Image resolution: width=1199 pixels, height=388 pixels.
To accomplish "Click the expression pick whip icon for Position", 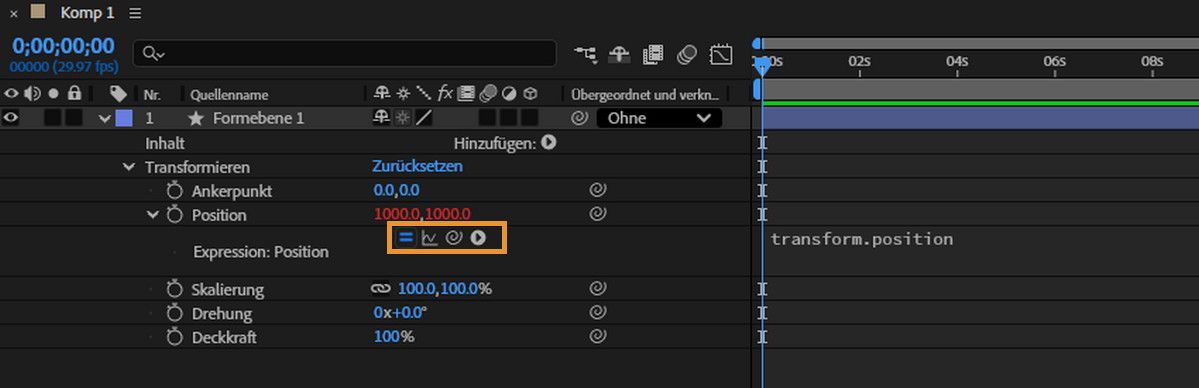I will coord(453,238).
